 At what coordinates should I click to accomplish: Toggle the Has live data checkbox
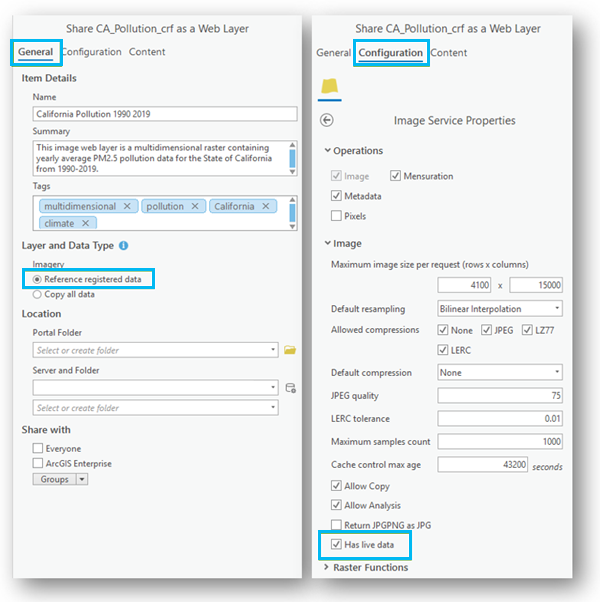336,545
